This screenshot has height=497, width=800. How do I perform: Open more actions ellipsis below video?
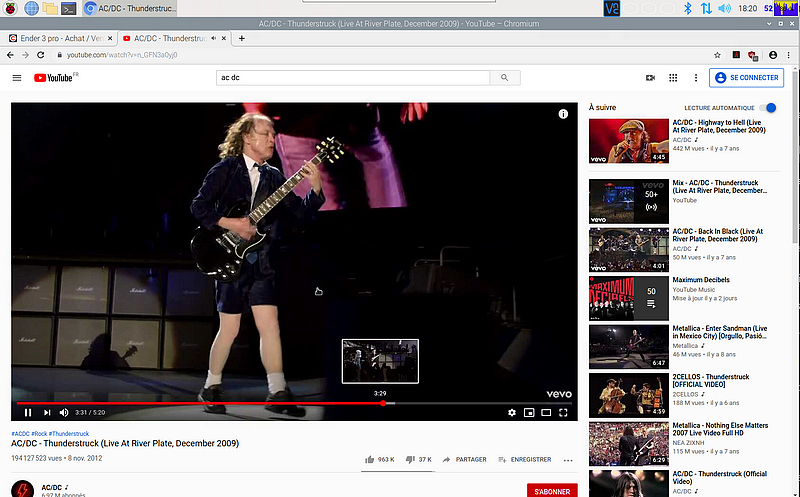[x=568, y=460]
